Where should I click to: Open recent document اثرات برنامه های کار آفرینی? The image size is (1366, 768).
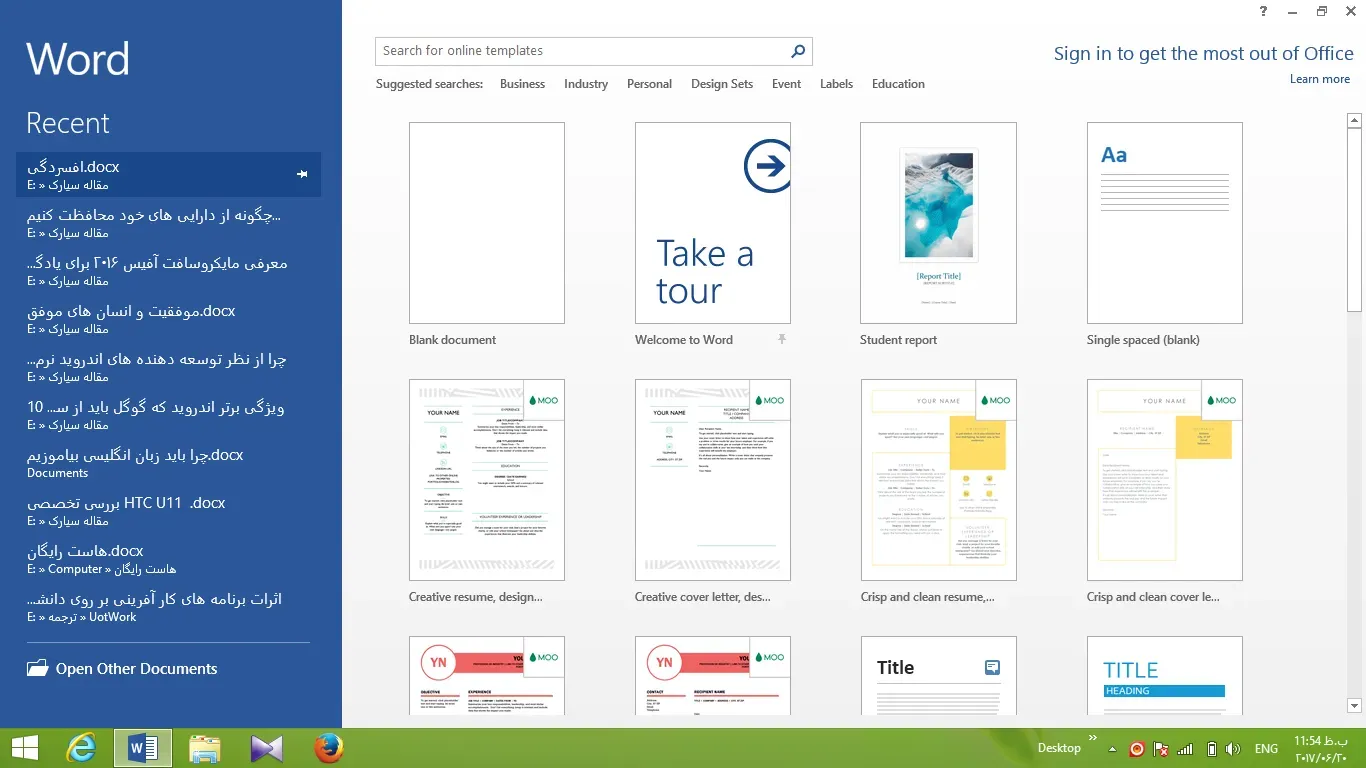coord(168,607)
